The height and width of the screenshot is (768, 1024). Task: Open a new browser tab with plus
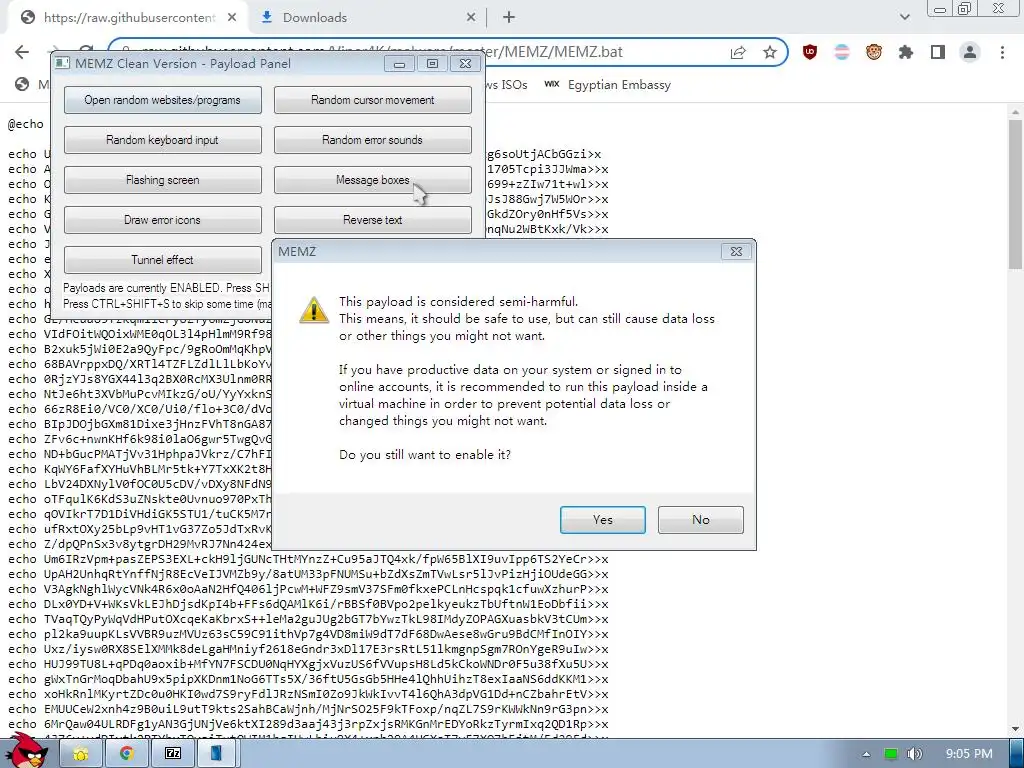tap(509, 18)
